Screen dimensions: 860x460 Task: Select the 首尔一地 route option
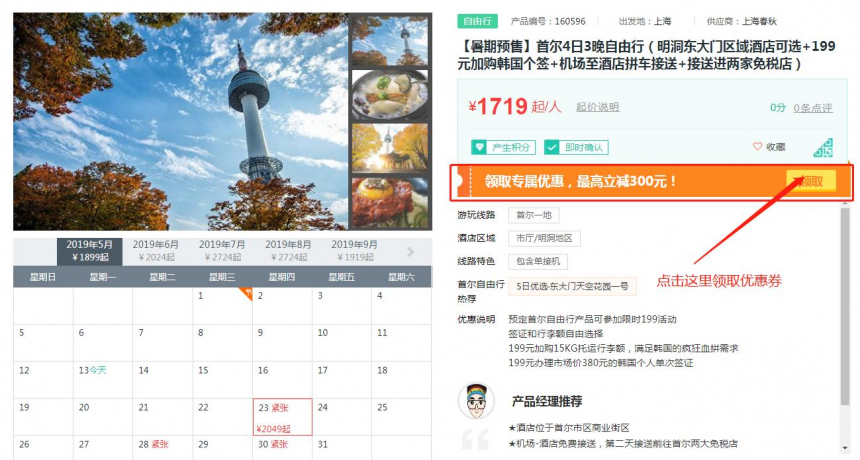[x=533, y=215]
